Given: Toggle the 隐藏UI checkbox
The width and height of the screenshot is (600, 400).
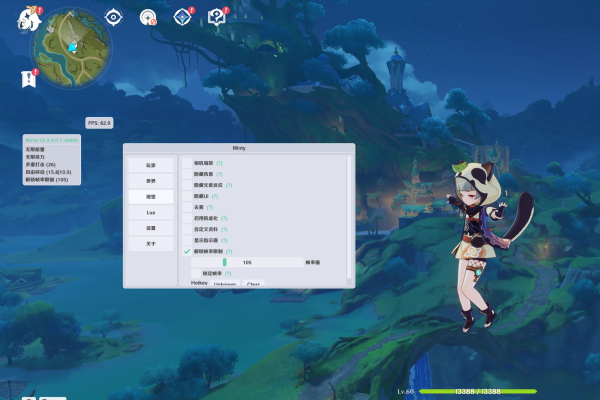Looking at the screenshot, I should click(187, 196).
